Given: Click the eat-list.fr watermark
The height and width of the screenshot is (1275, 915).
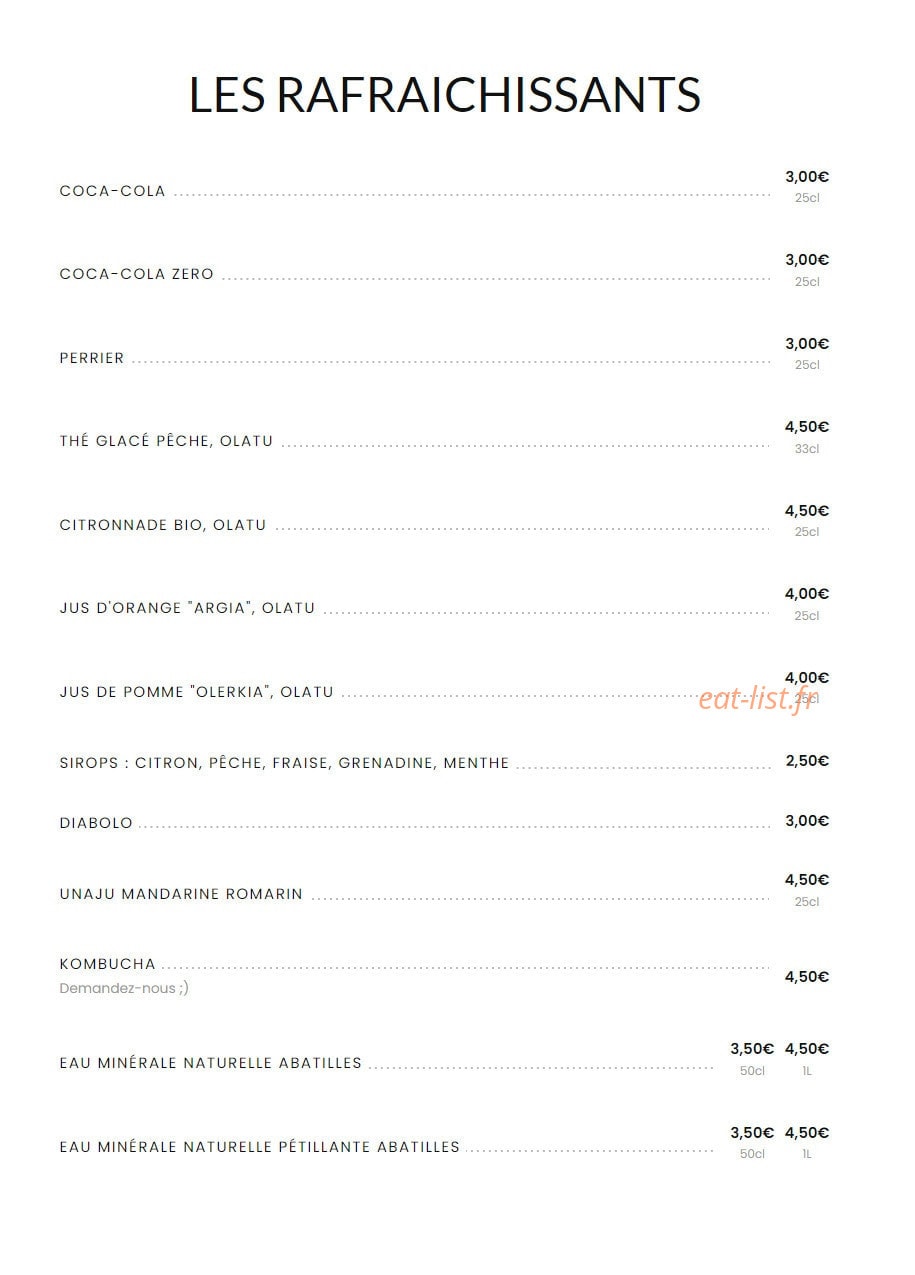Looking at the screenshot, I should (x=758, y=700).
